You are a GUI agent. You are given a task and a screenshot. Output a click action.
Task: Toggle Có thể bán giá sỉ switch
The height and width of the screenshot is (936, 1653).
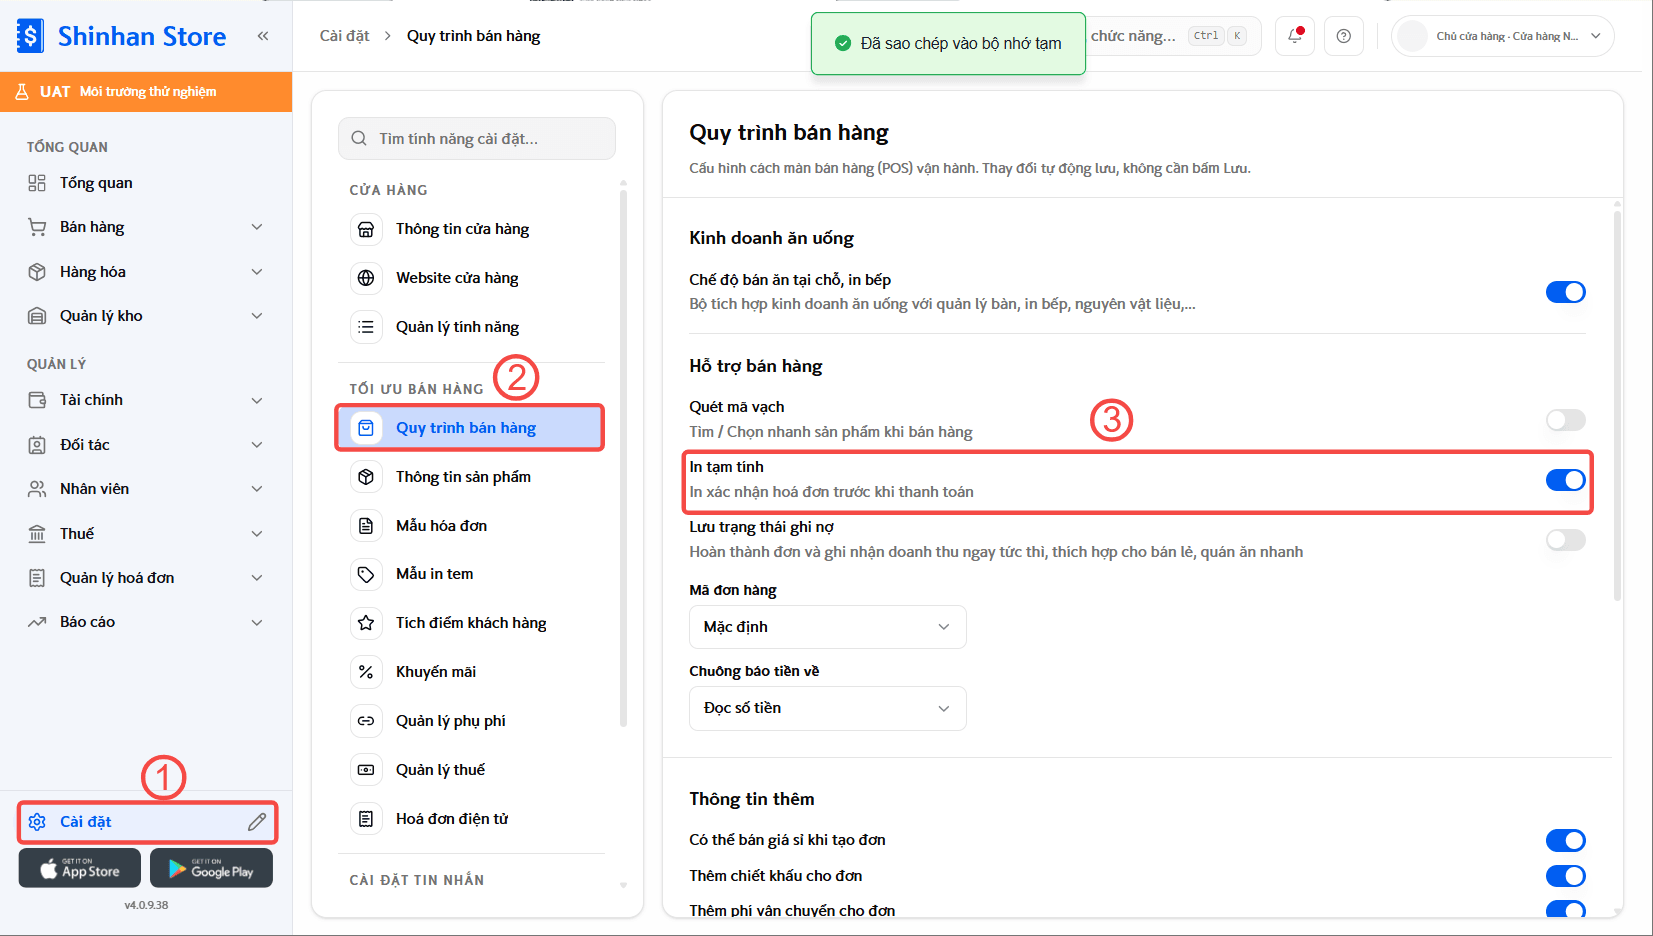(1565, 840)
